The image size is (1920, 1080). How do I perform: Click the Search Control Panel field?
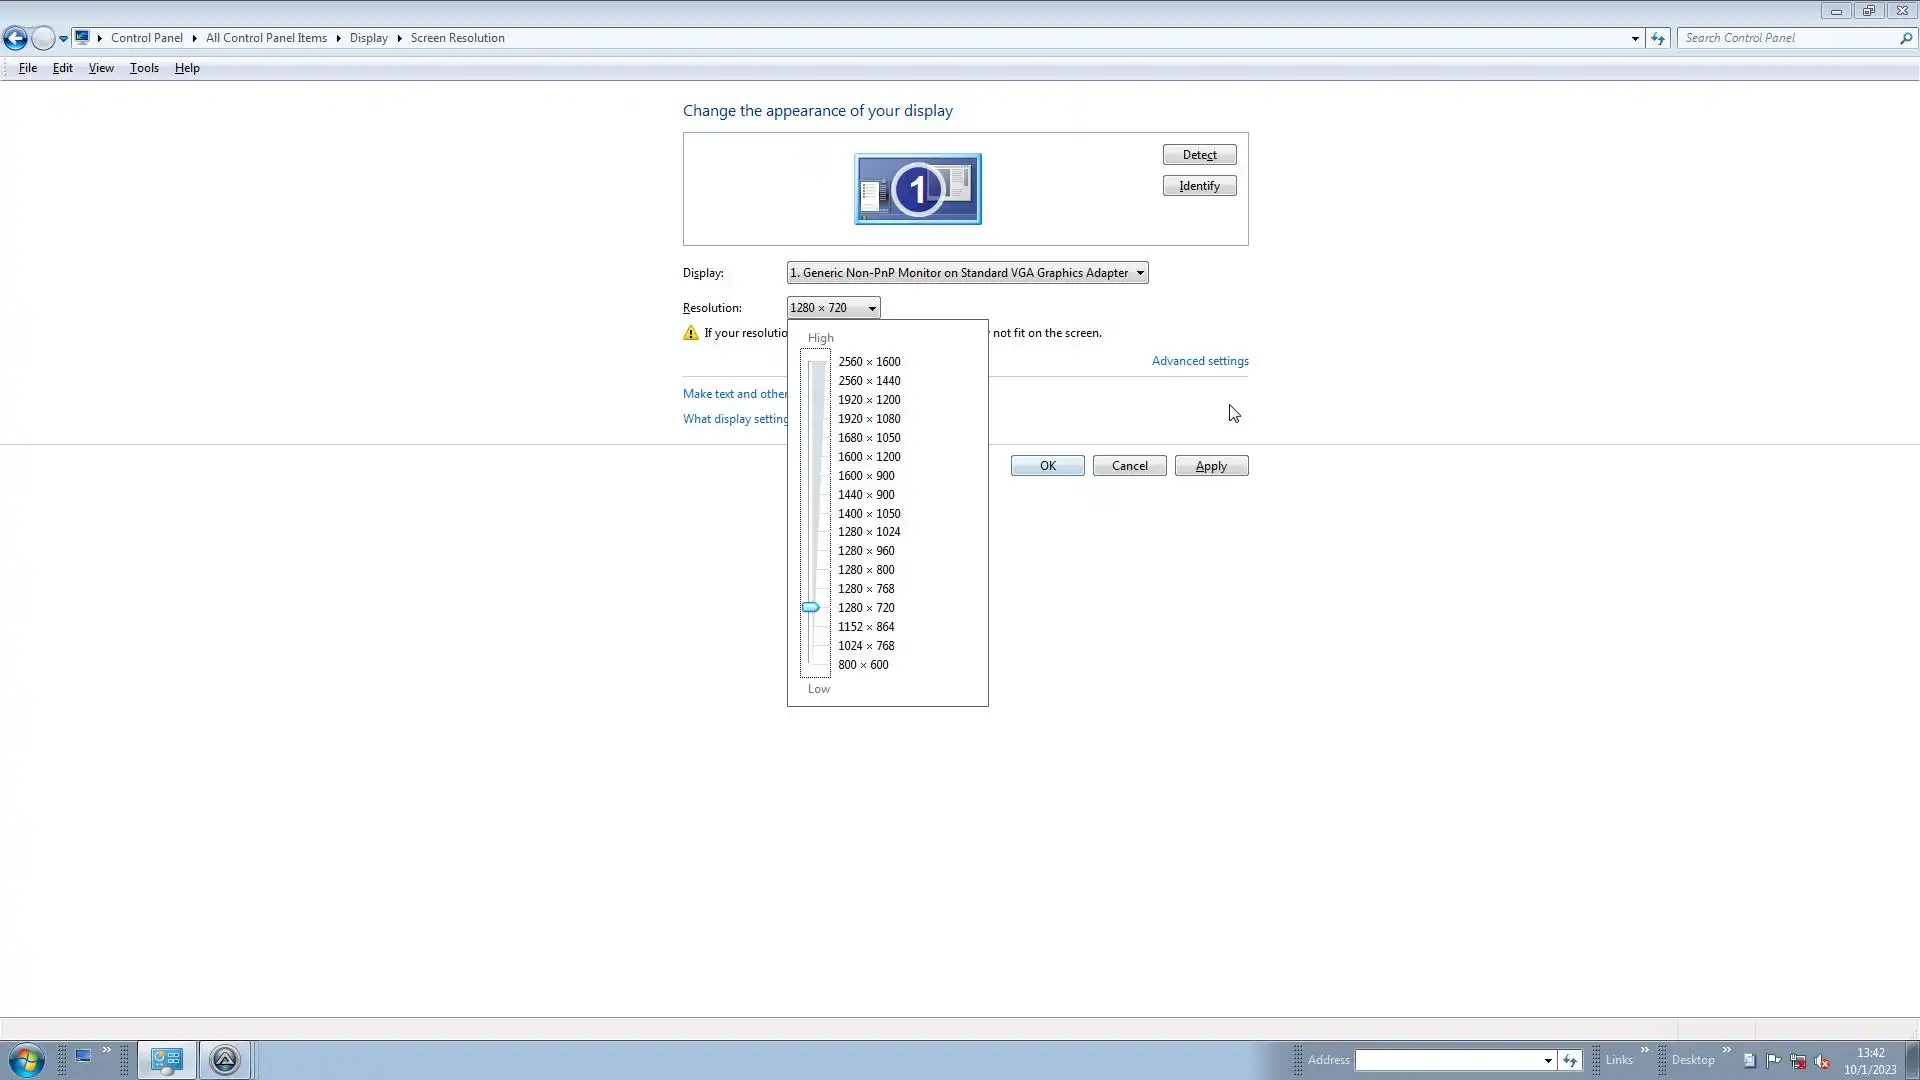pyautogui.click(x=1788, y=38)
